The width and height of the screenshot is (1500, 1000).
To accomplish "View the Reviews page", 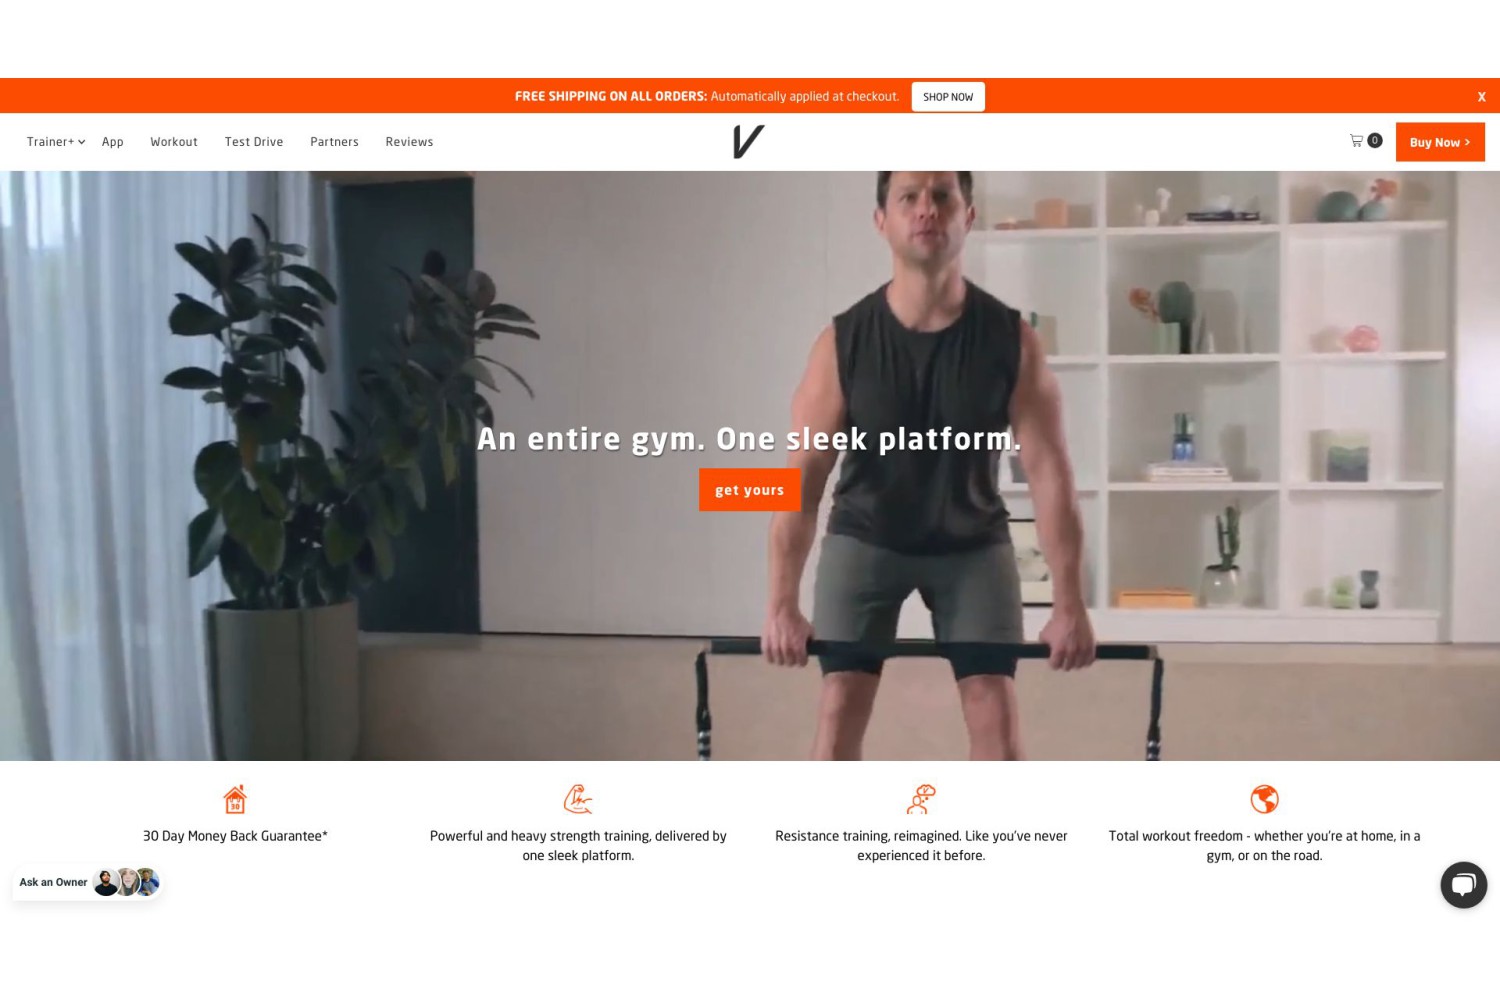I will point(409,142).
